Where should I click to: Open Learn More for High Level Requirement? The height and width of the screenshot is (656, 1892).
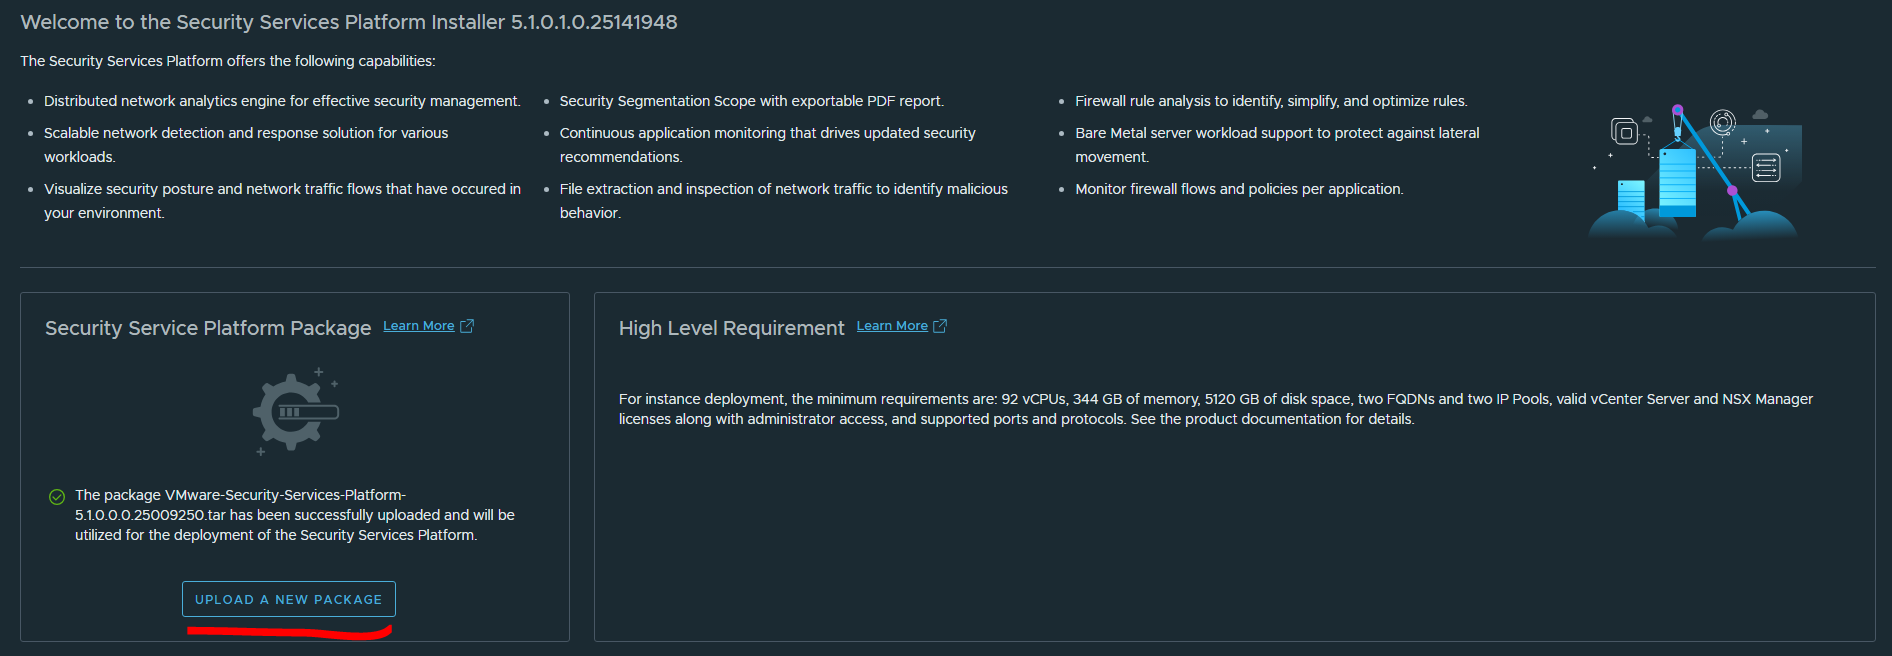891,326
